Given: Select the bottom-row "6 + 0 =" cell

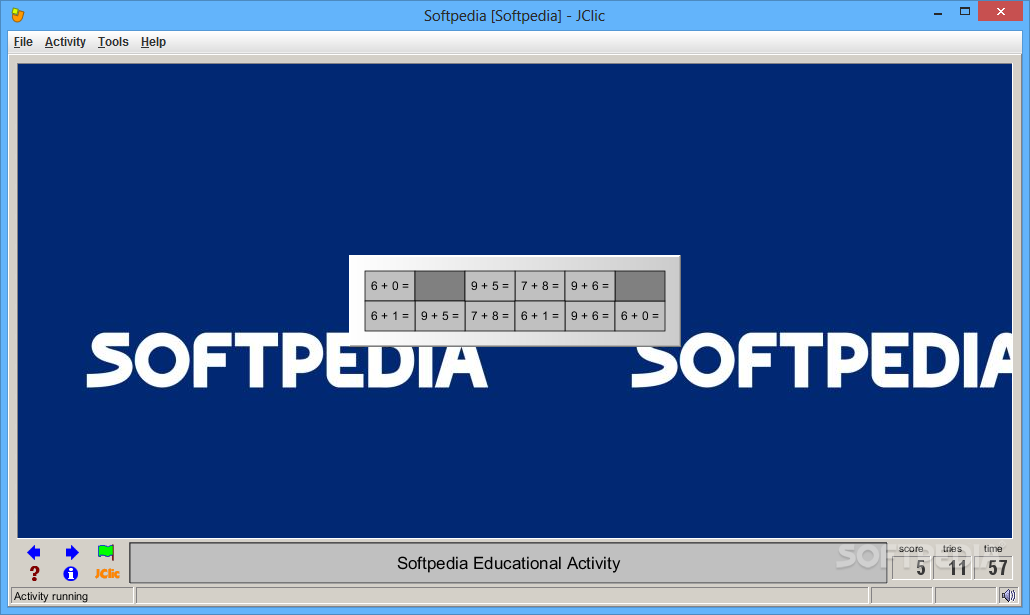Looking at the screenshot, I should point(640,316).
